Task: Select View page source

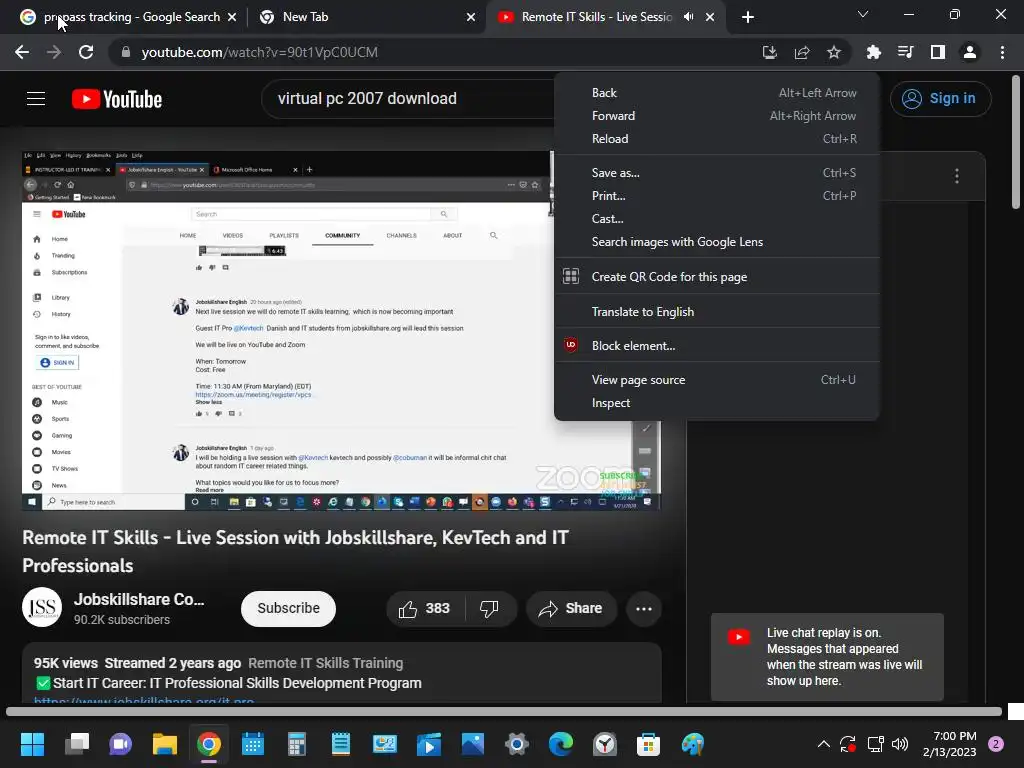Action: coord(716,379)
